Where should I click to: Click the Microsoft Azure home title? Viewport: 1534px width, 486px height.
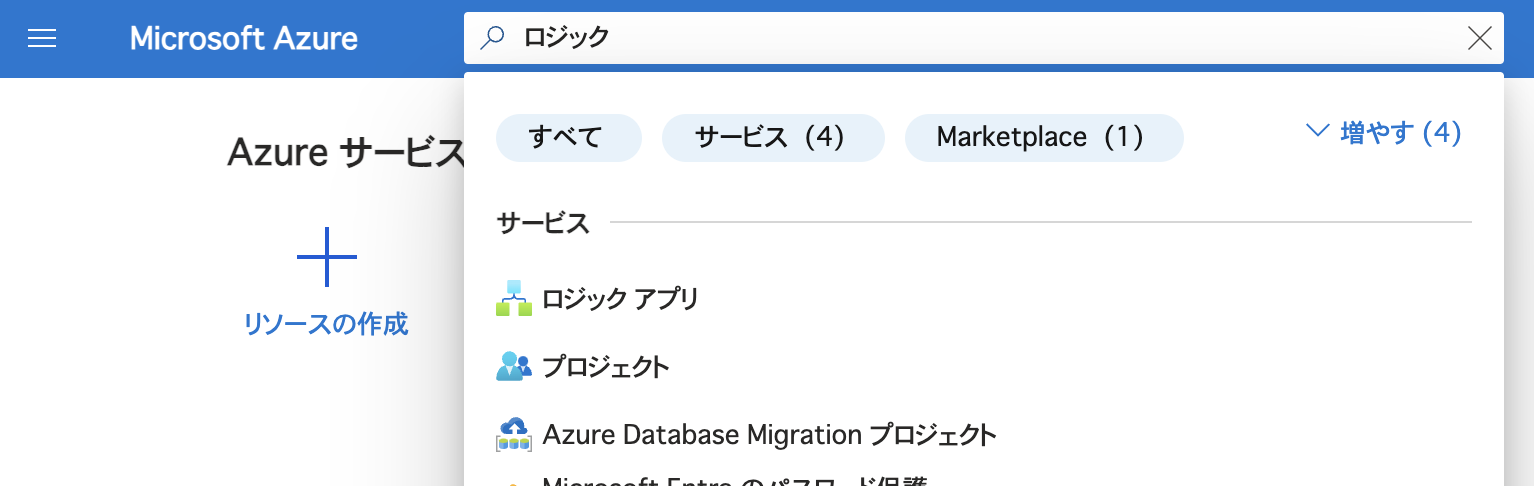(244, 39)
